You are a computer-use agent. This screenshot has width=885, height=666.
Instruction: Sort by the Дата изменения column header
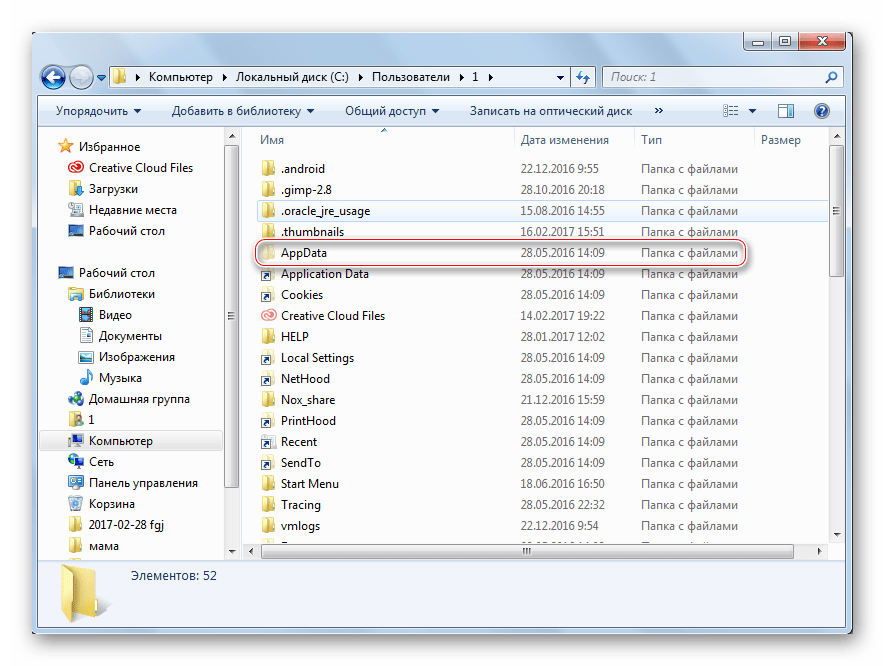(x=565, y=140)
